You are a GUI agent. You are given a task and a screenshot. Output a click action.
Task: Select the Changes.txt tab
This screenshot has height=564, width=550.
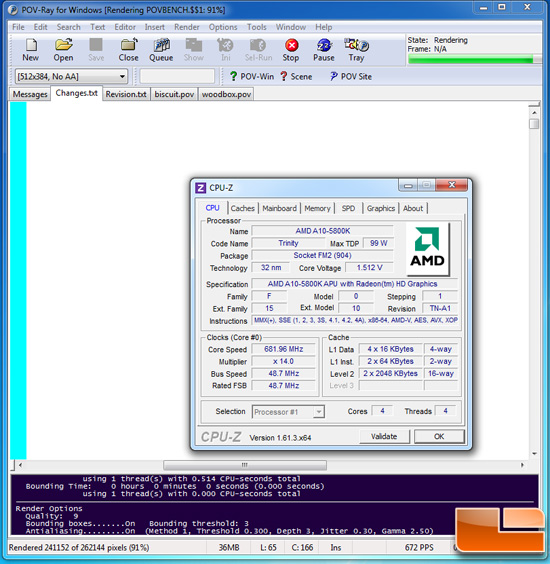tap(77, 93)
